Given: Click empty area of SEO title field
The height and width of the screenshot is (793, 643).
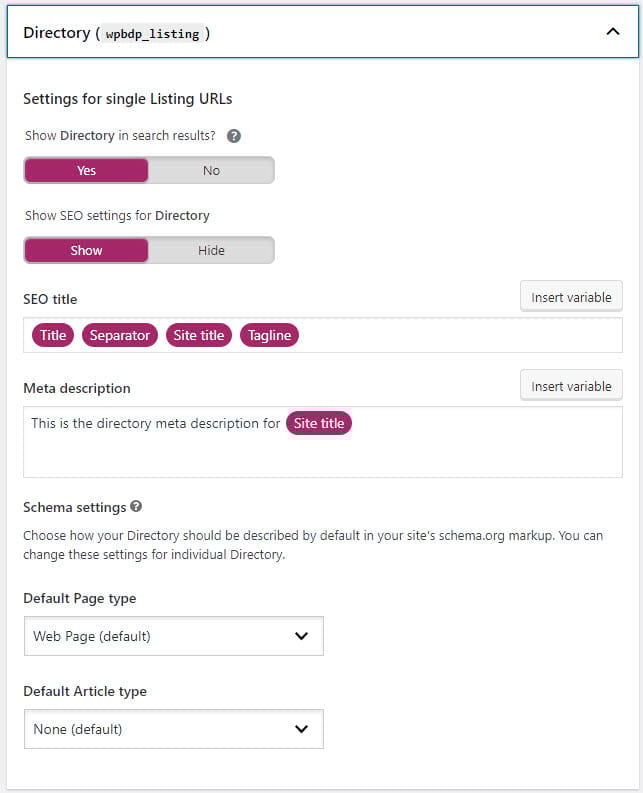Looking at the screenshot, I should pyautogui.click(x=460, y=335).
